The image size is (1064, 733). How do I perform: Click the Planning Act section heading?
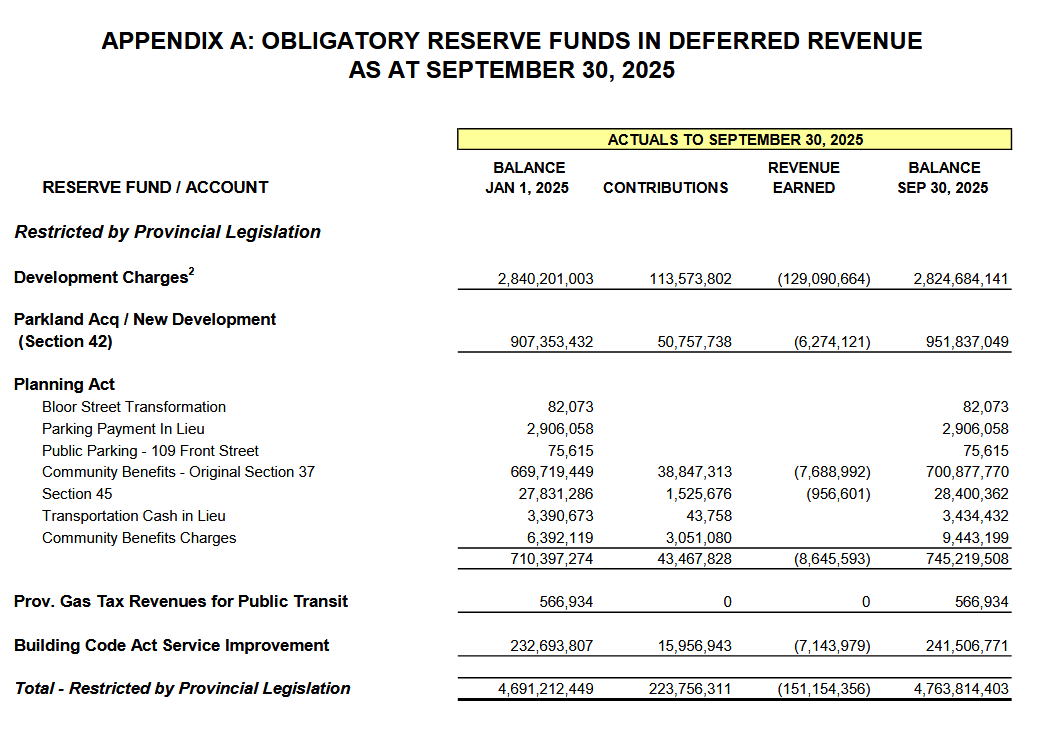[x=64, y=384]
